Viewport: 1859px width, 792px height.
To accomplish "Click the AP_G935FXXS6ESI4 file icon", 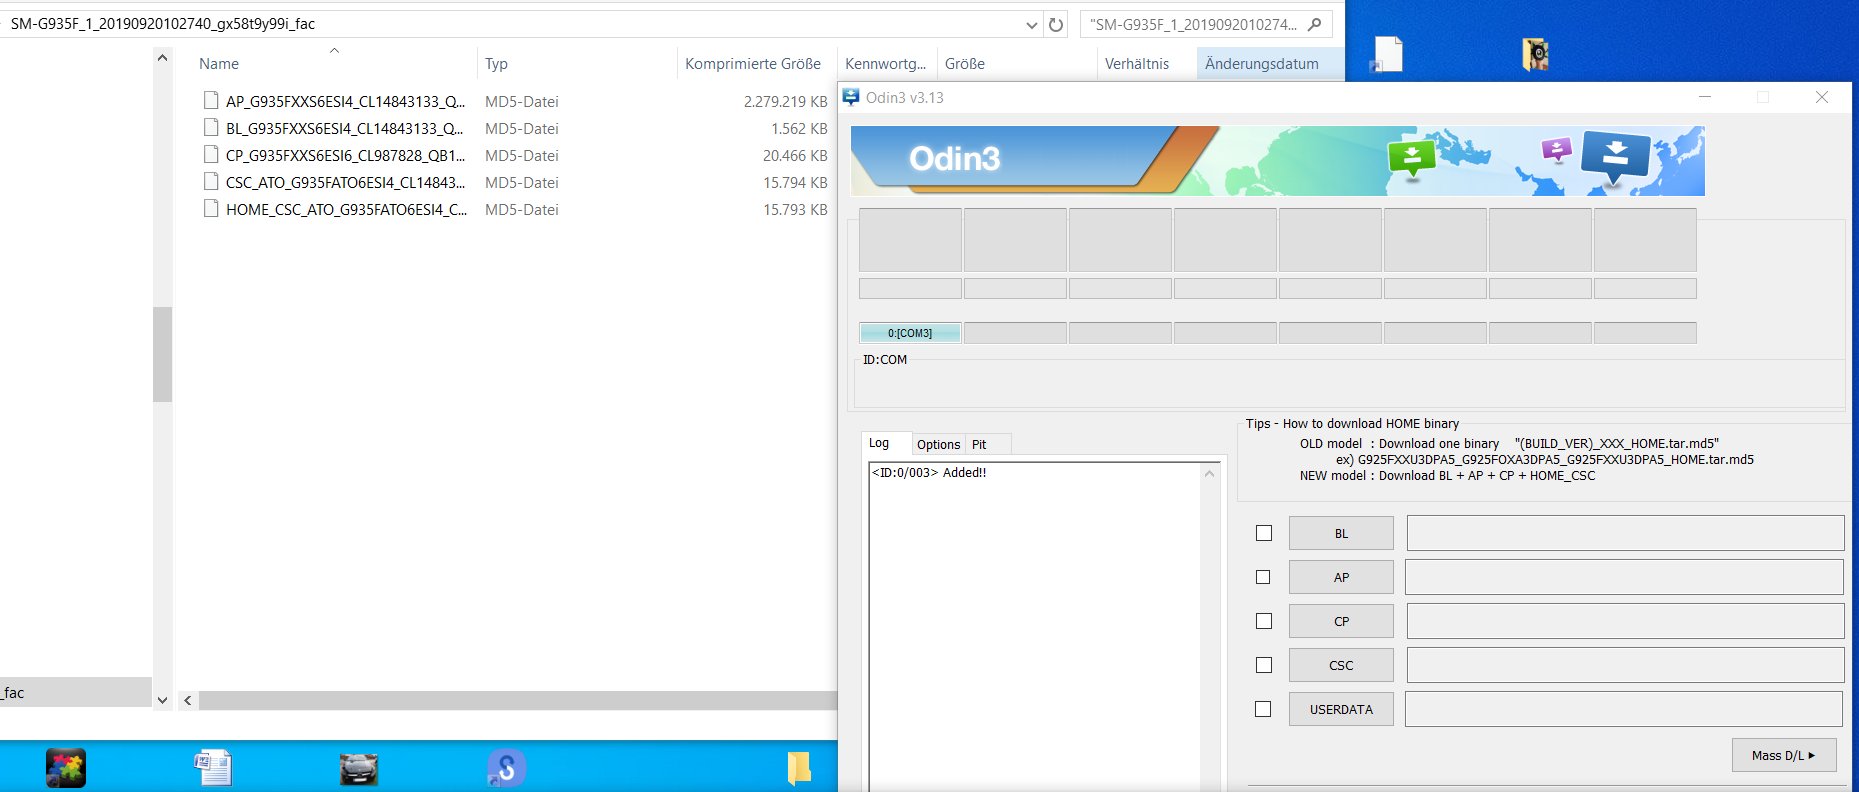I will pos(211,100).
